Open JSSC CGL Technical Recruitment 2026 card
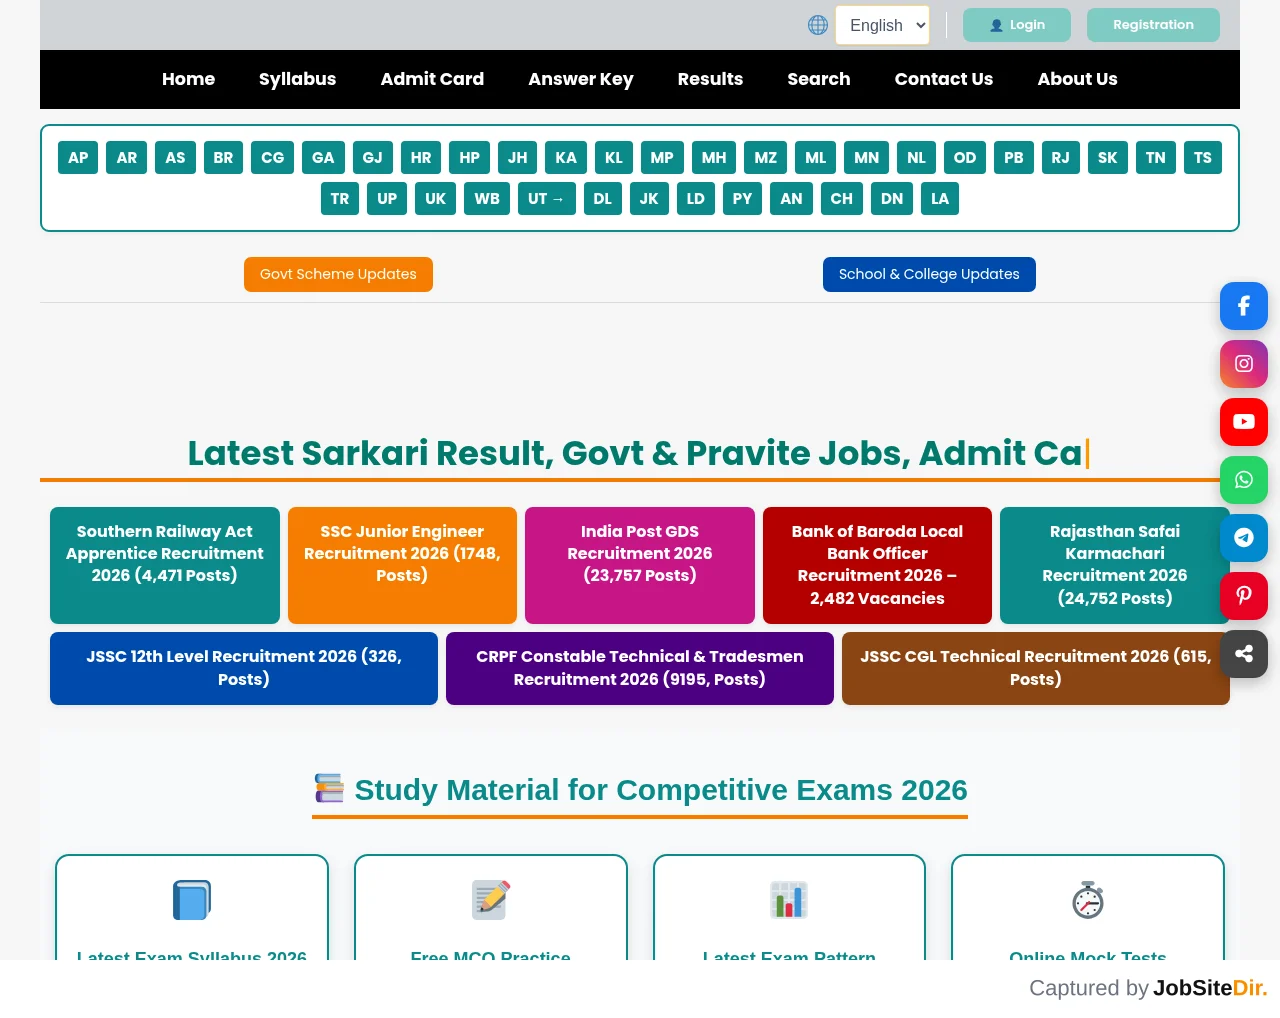 point(1036,668)
